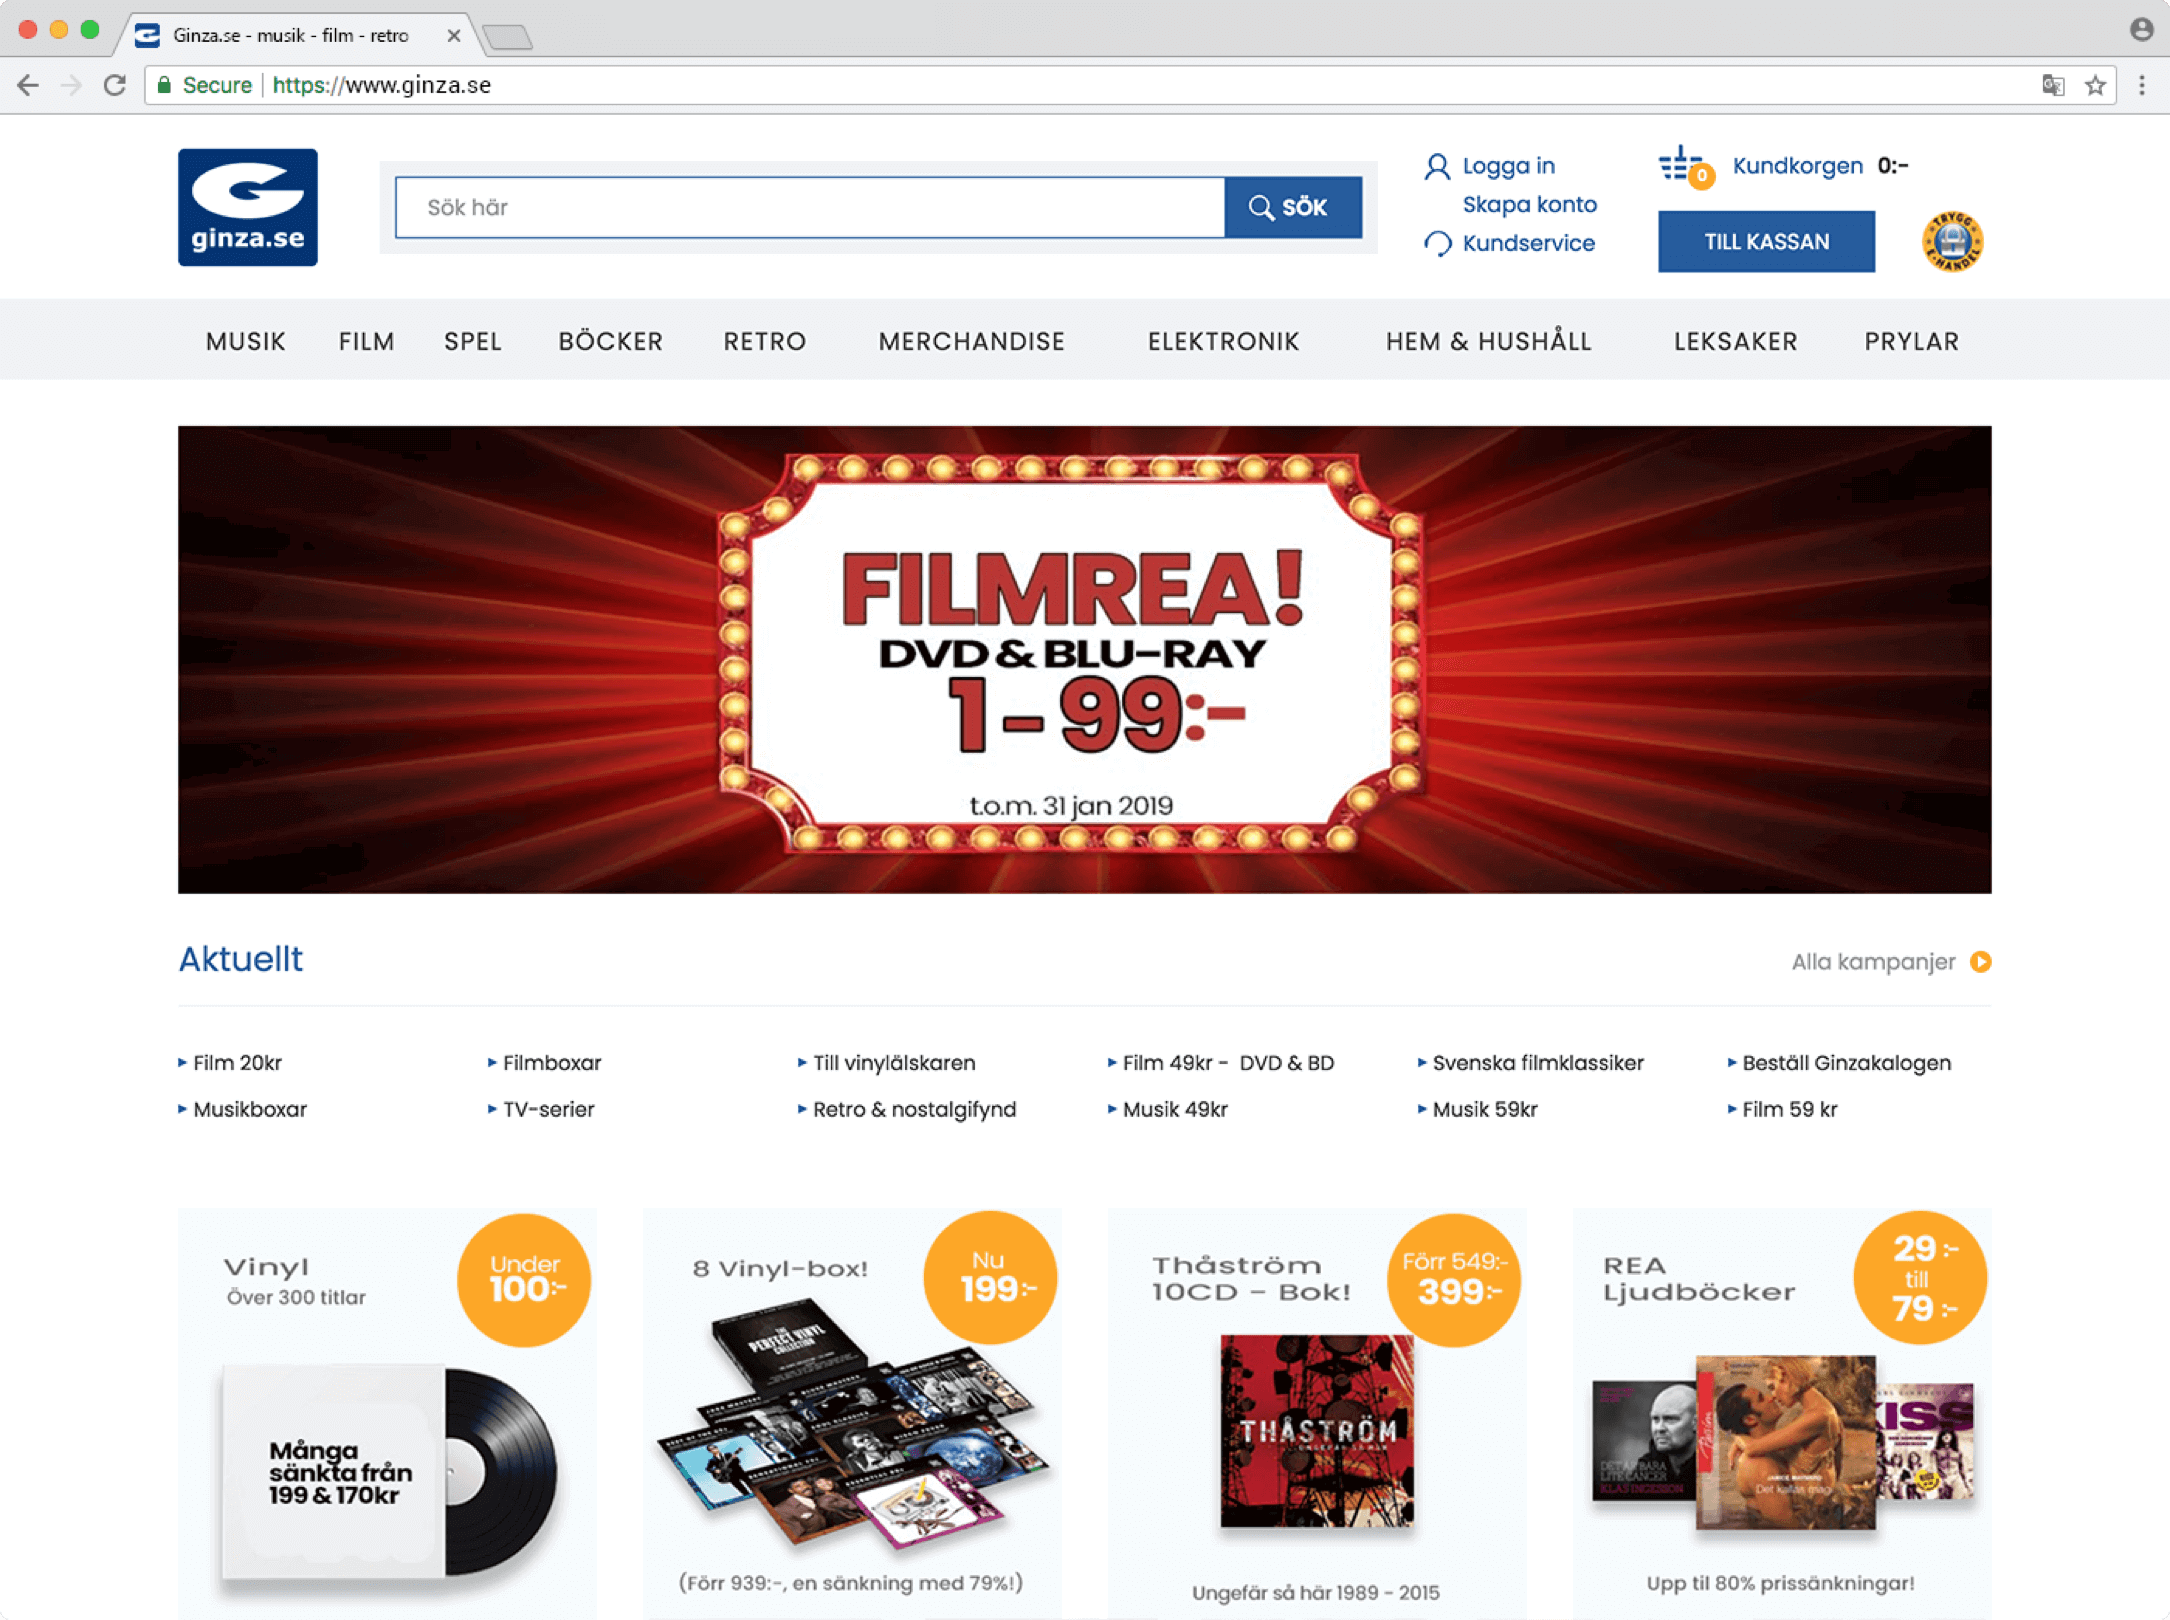Open the Kundkorgen cart link
This screenshot has height=1620, width=2170.
point(1797,166)
